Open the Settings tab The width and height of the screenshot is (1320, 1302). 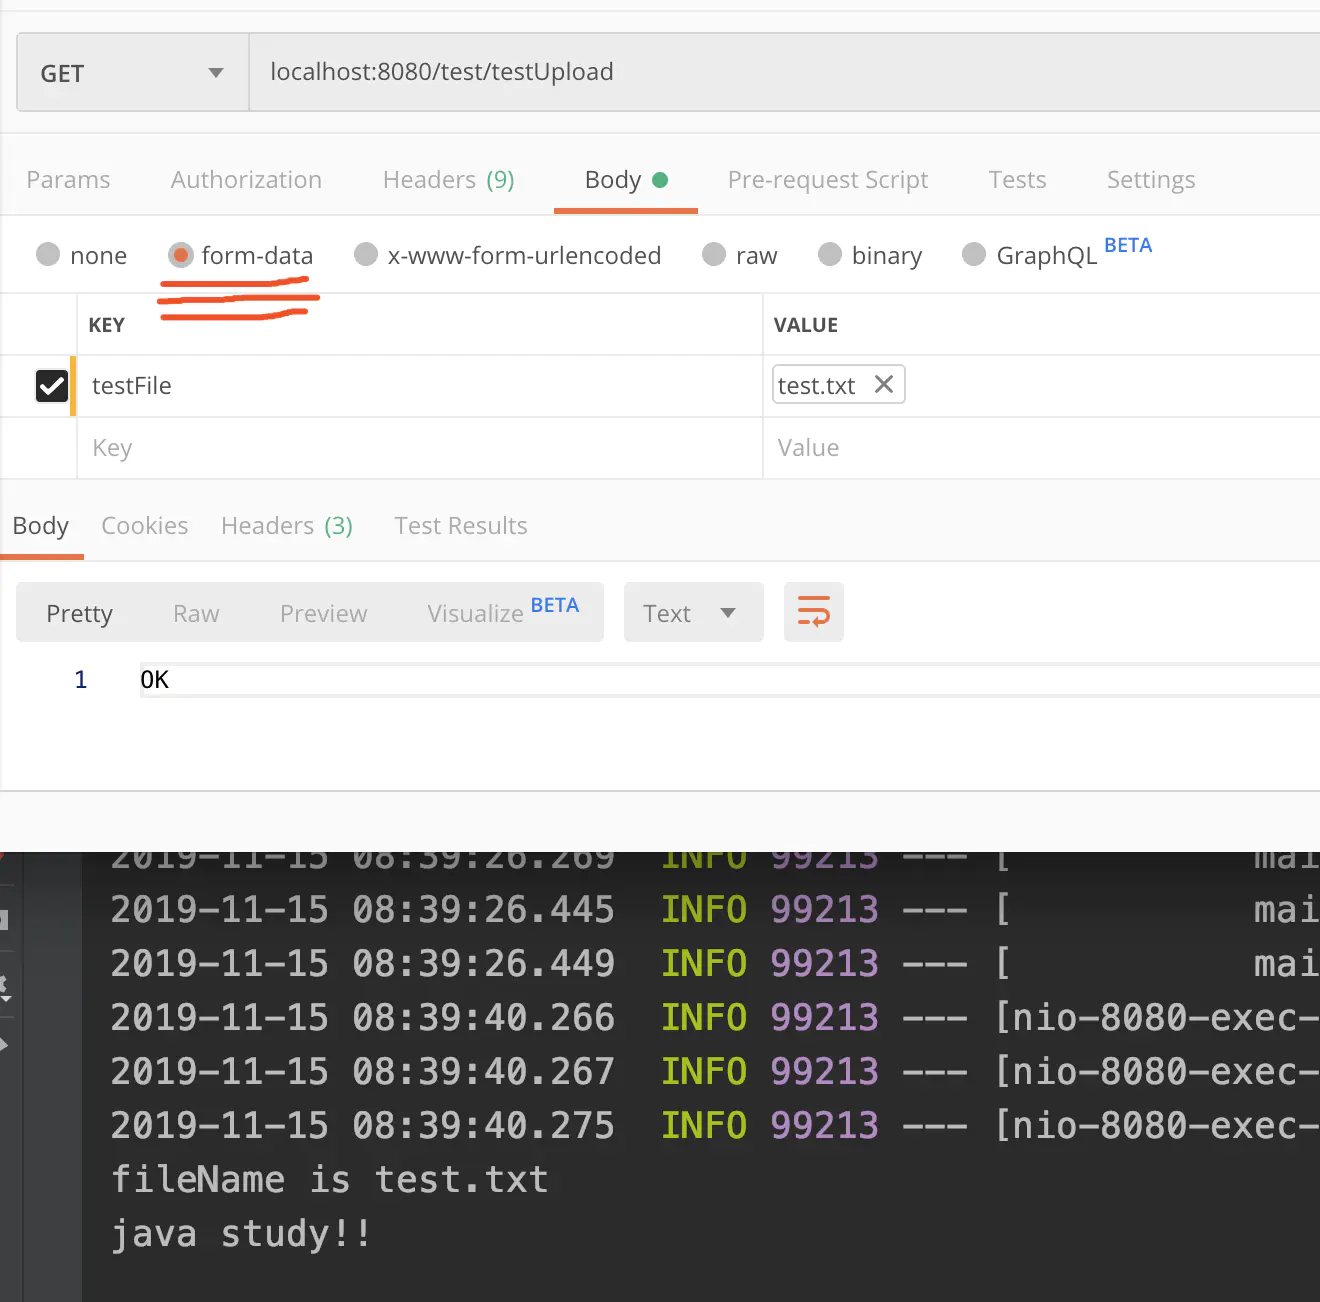1151,180
